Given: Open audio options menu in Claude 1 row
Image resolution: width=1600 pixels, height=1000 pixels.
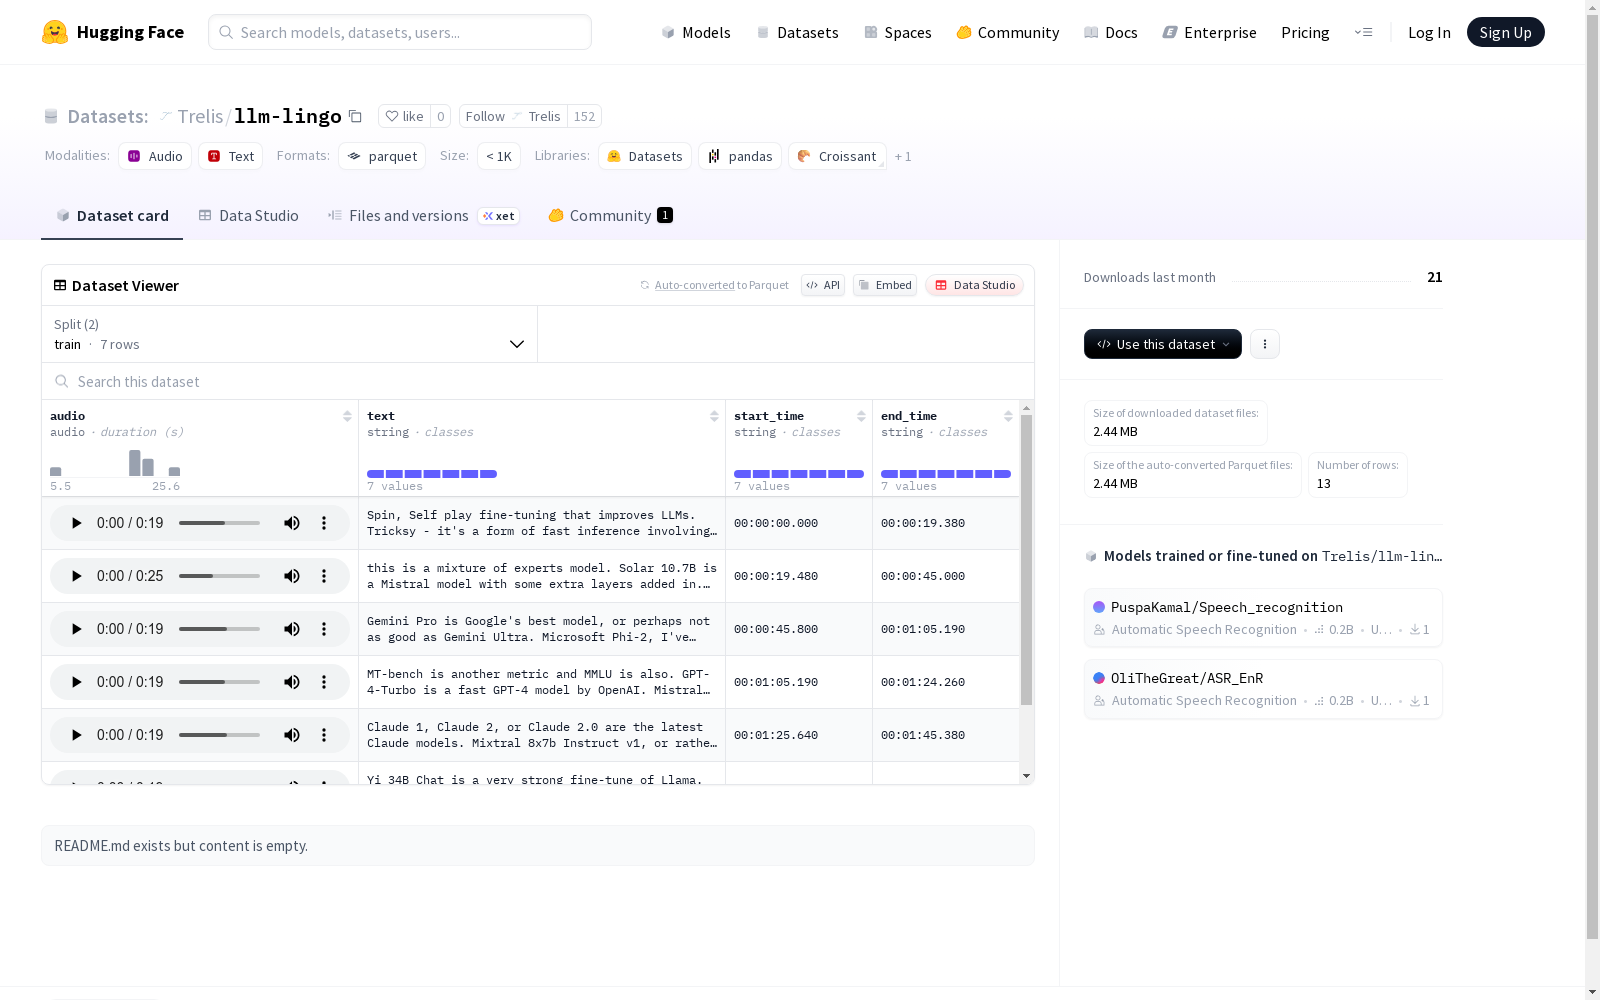Looking at the screenshot, I should coord(324,735).
